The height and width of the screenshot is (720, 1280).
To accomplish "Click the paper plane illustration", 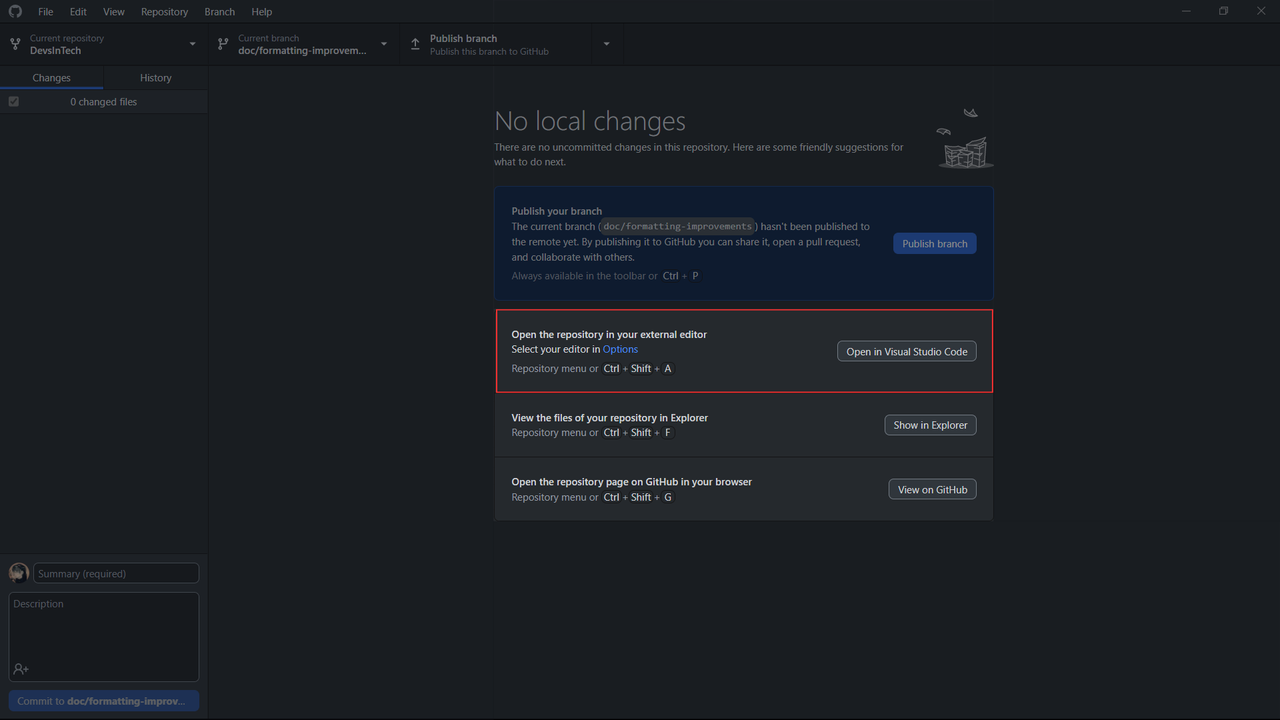I will coord(969,113).
